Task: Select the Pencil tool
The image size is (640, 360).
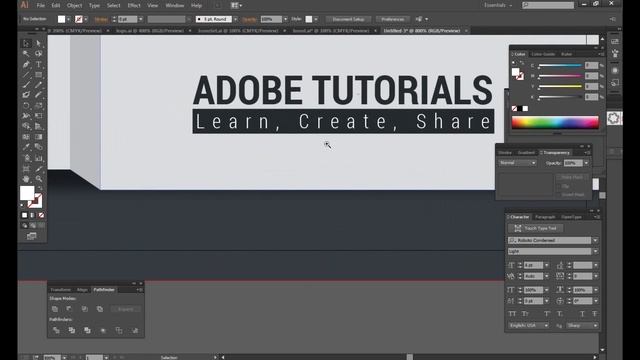Action: coord(39,85)
